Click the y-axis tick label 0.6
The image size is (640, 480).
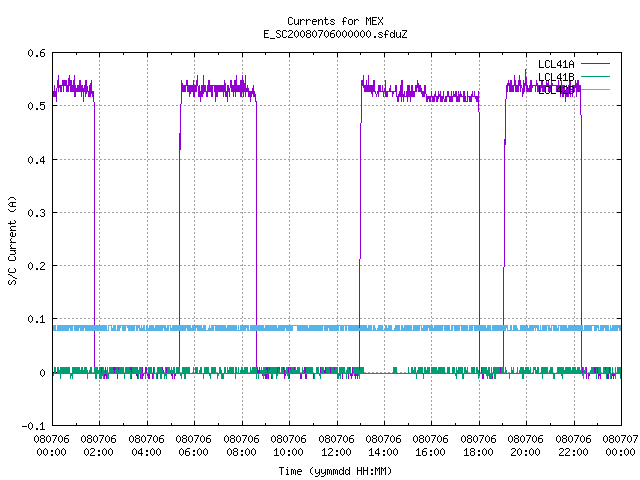[36, 53]
